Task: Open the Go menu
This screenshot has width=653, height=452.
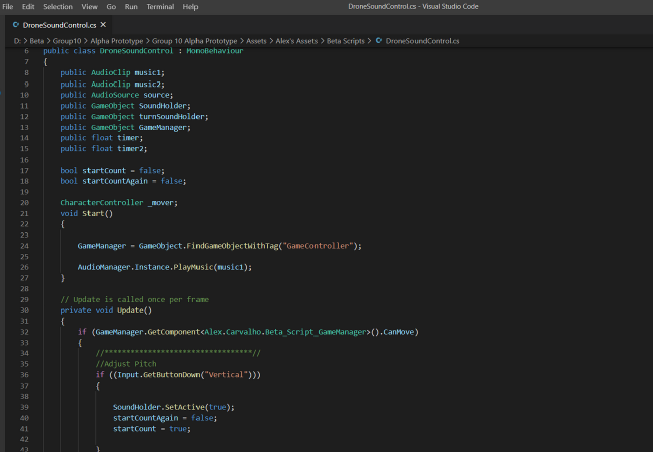Action: (111, 6)
